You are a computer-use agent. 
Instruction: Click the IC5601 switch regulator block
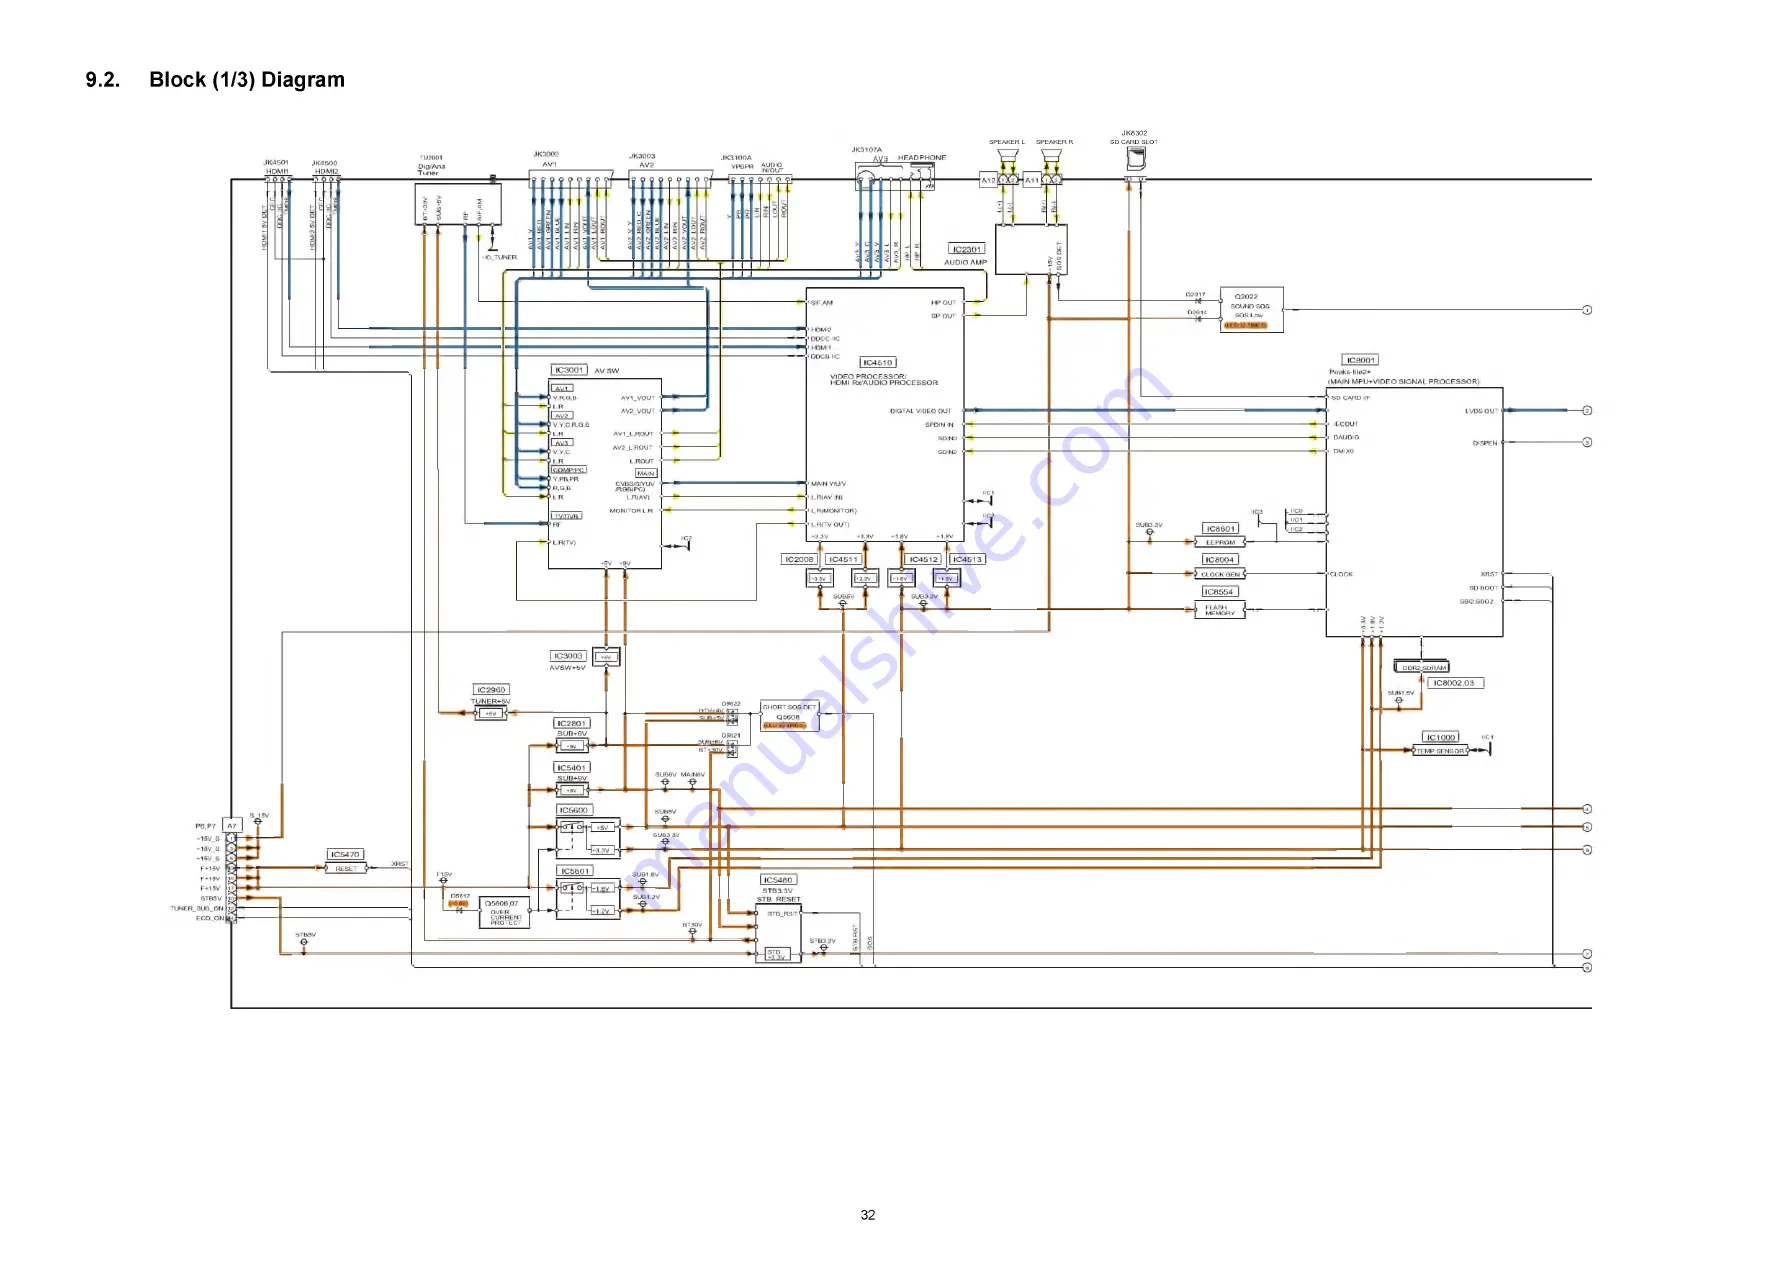588,899
